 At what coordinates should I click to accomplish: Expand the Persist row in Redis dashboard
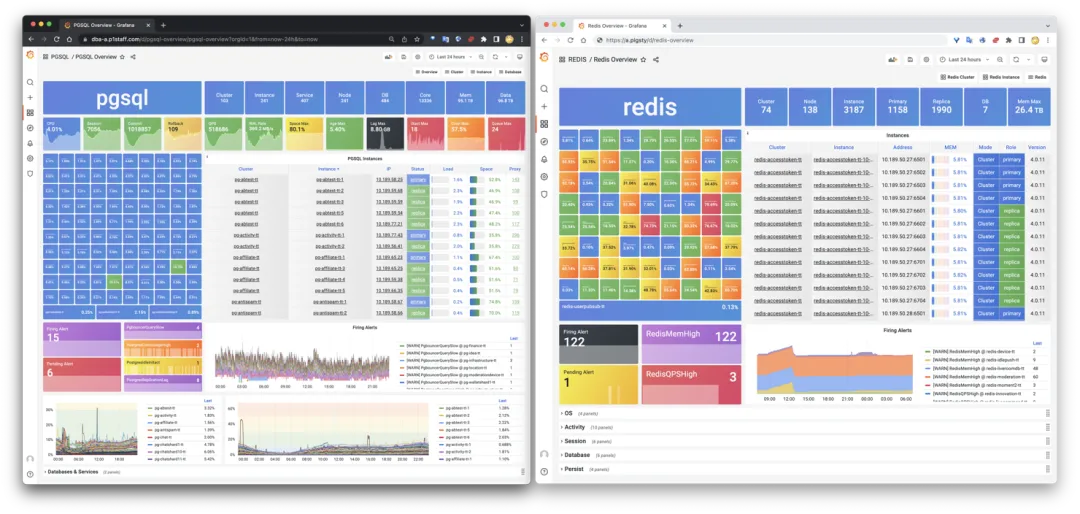point(805,469)
